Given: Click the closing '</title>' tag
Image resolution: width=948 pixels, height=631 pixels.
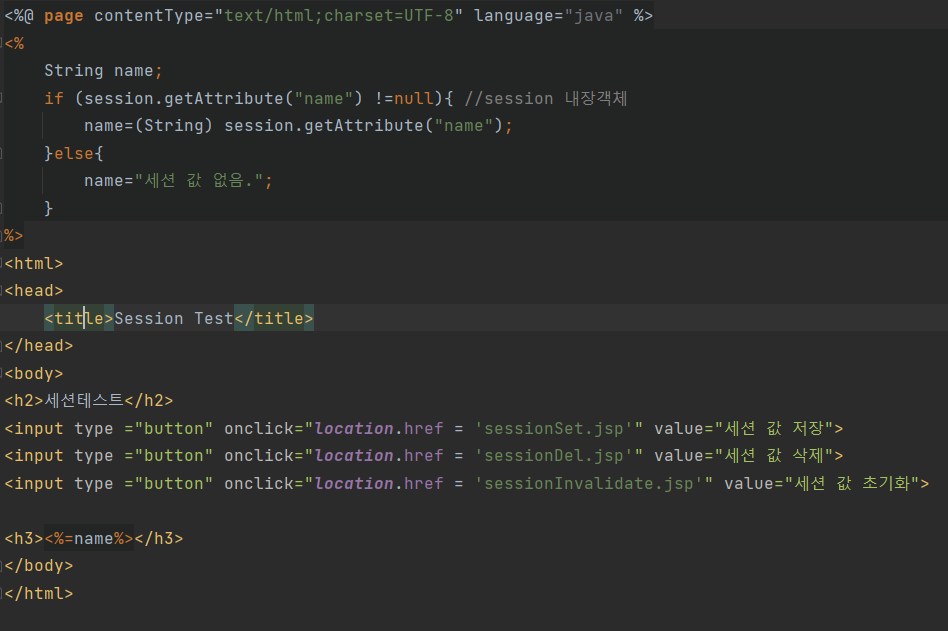Looking at the screenshot, I should tap(274, 319).
